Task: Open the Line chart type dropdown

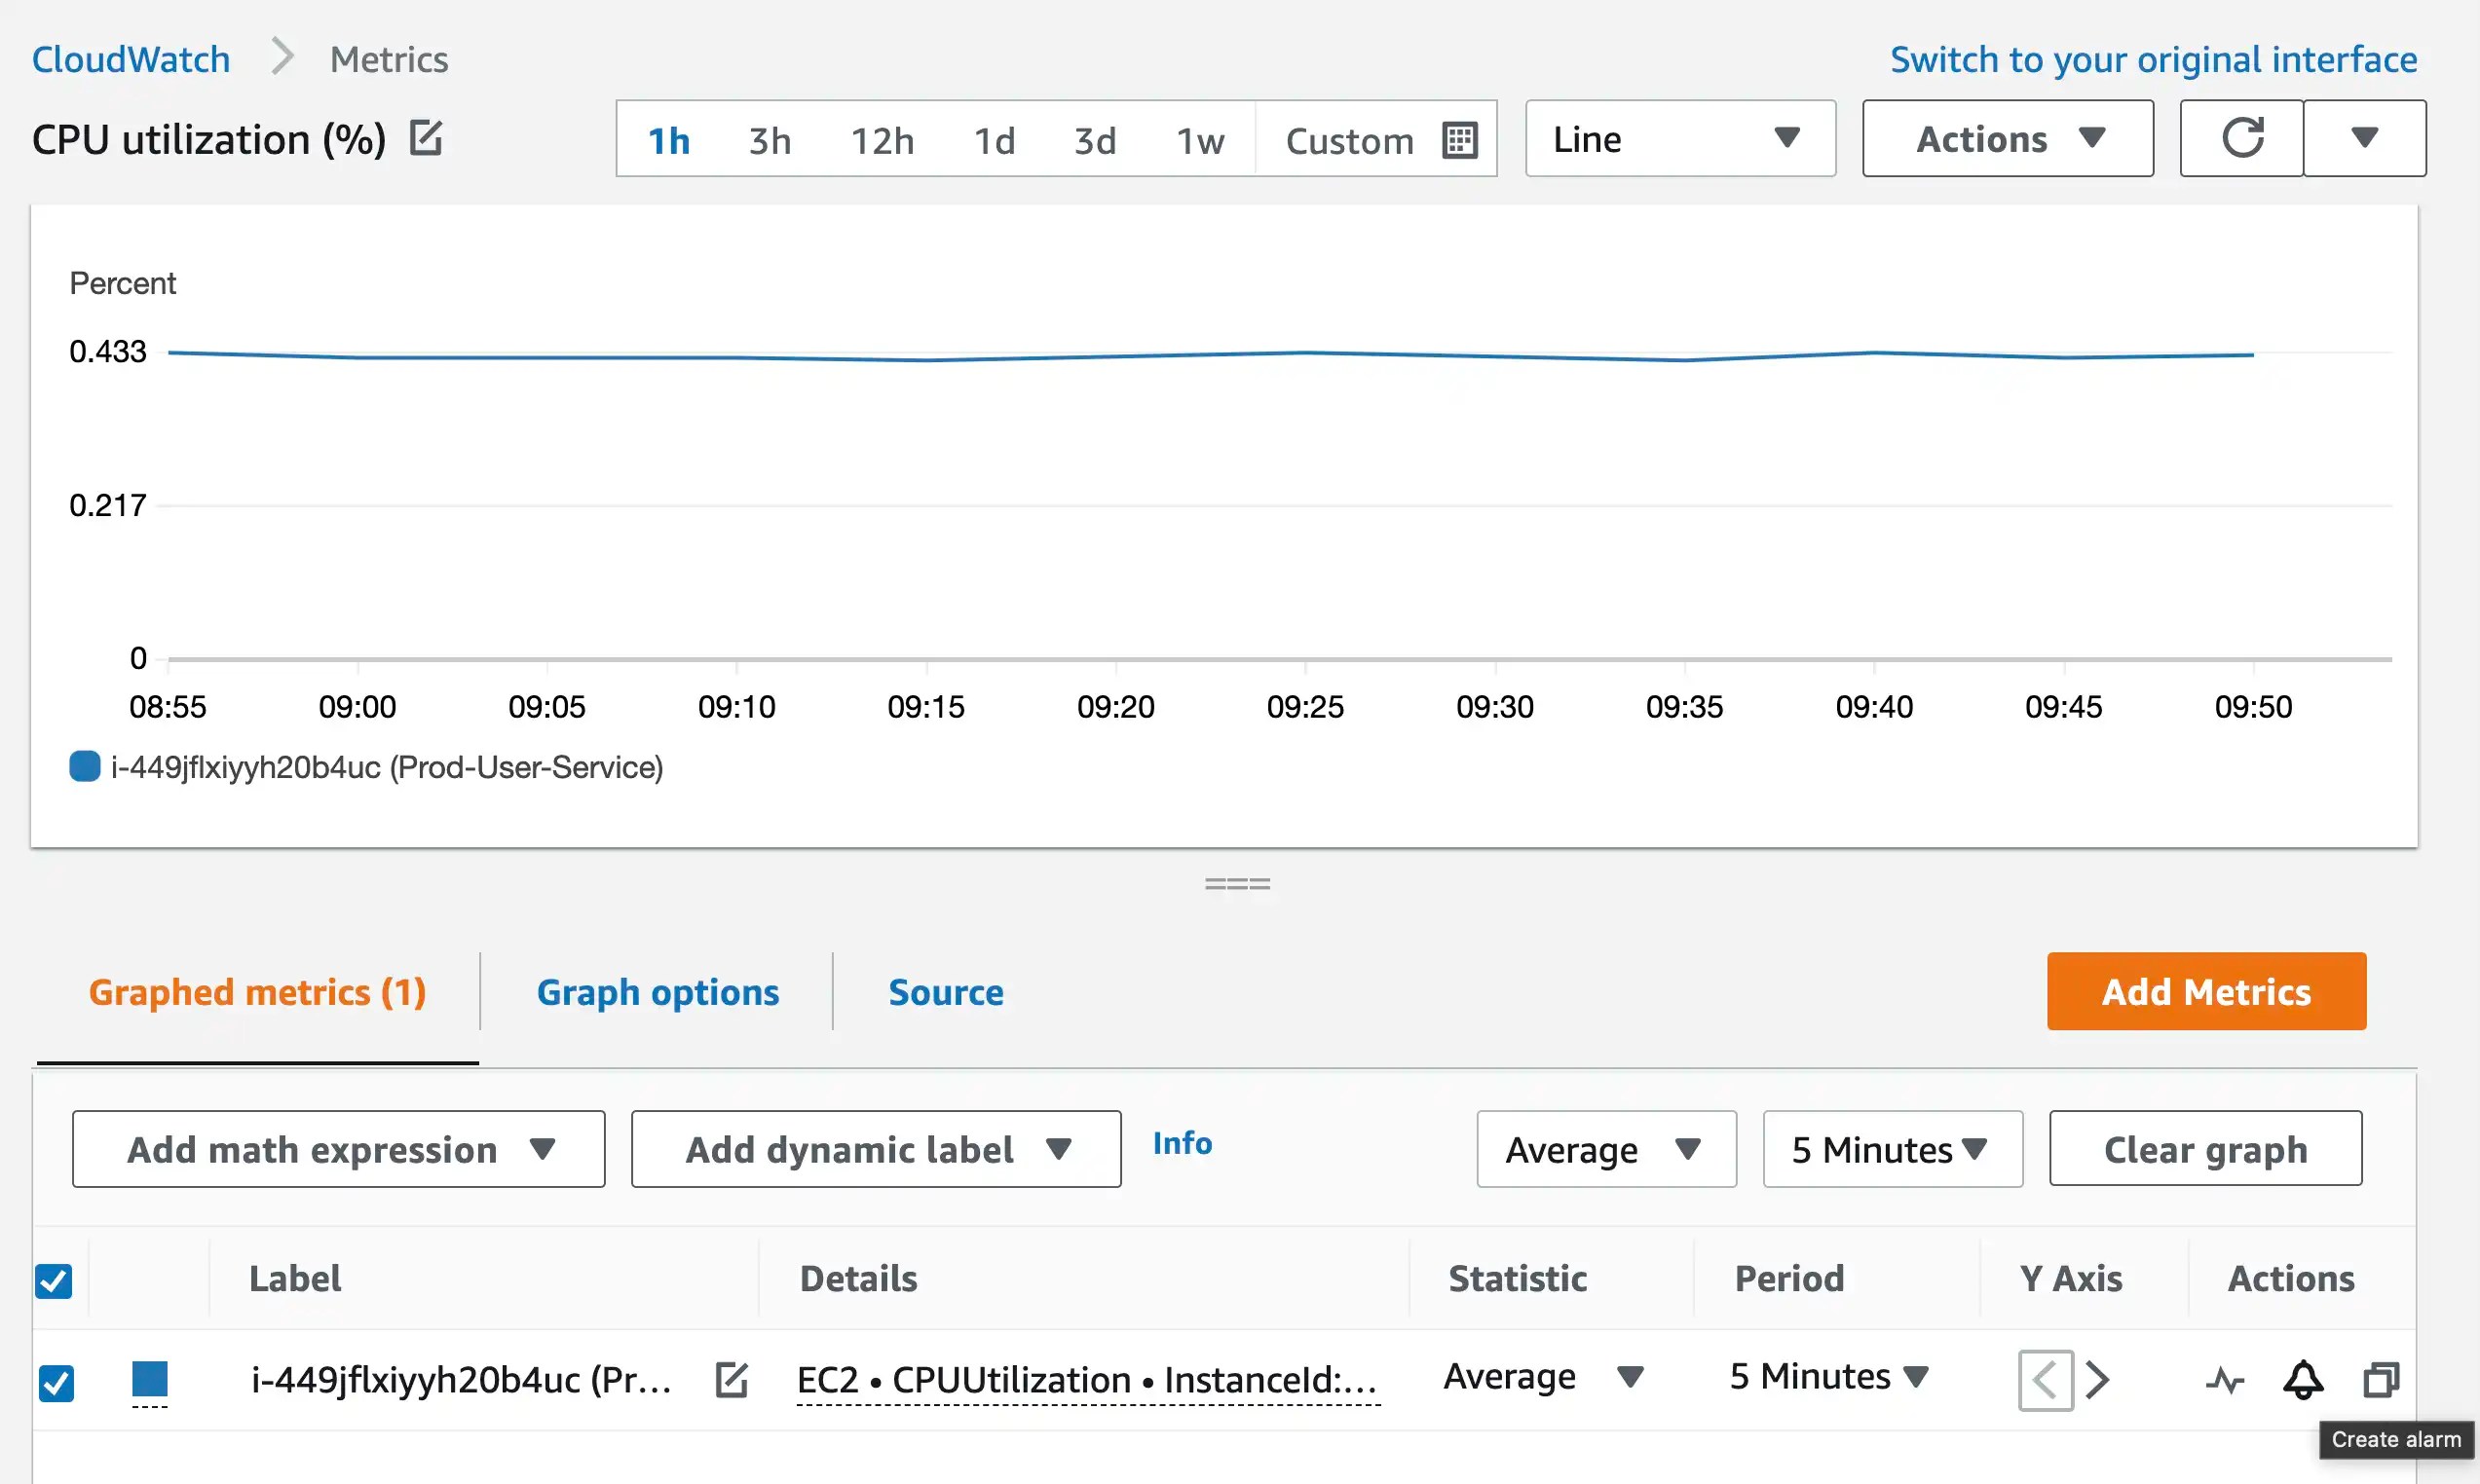Action: (1679, 139)
